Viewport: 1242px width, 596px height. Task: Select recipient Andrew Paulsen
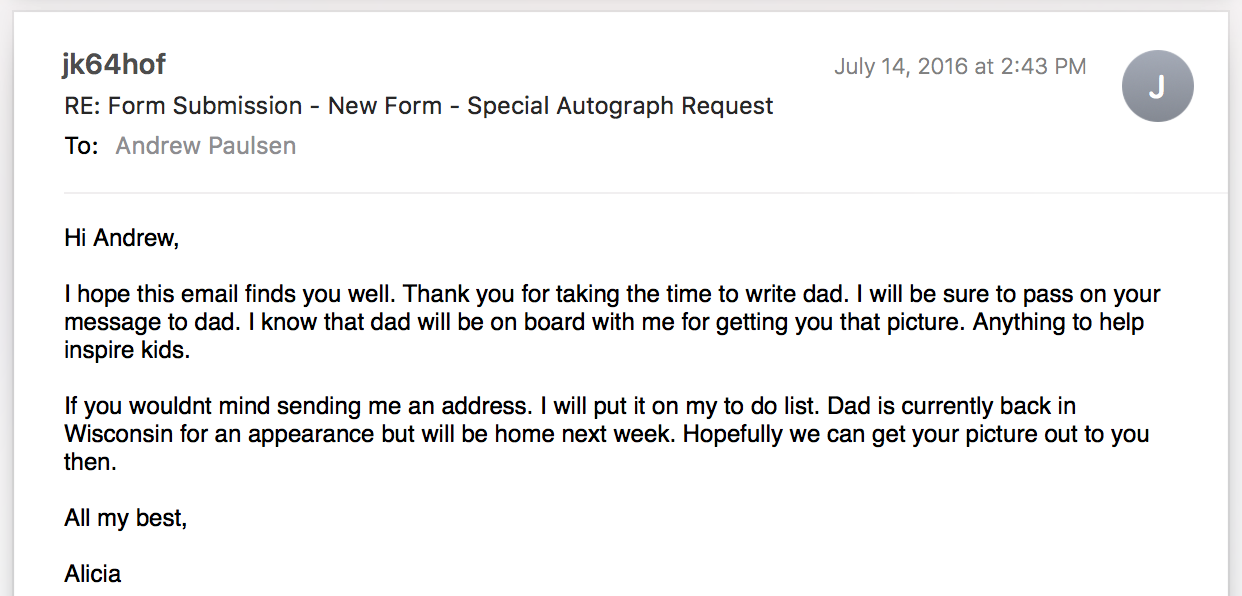[206, 146]
